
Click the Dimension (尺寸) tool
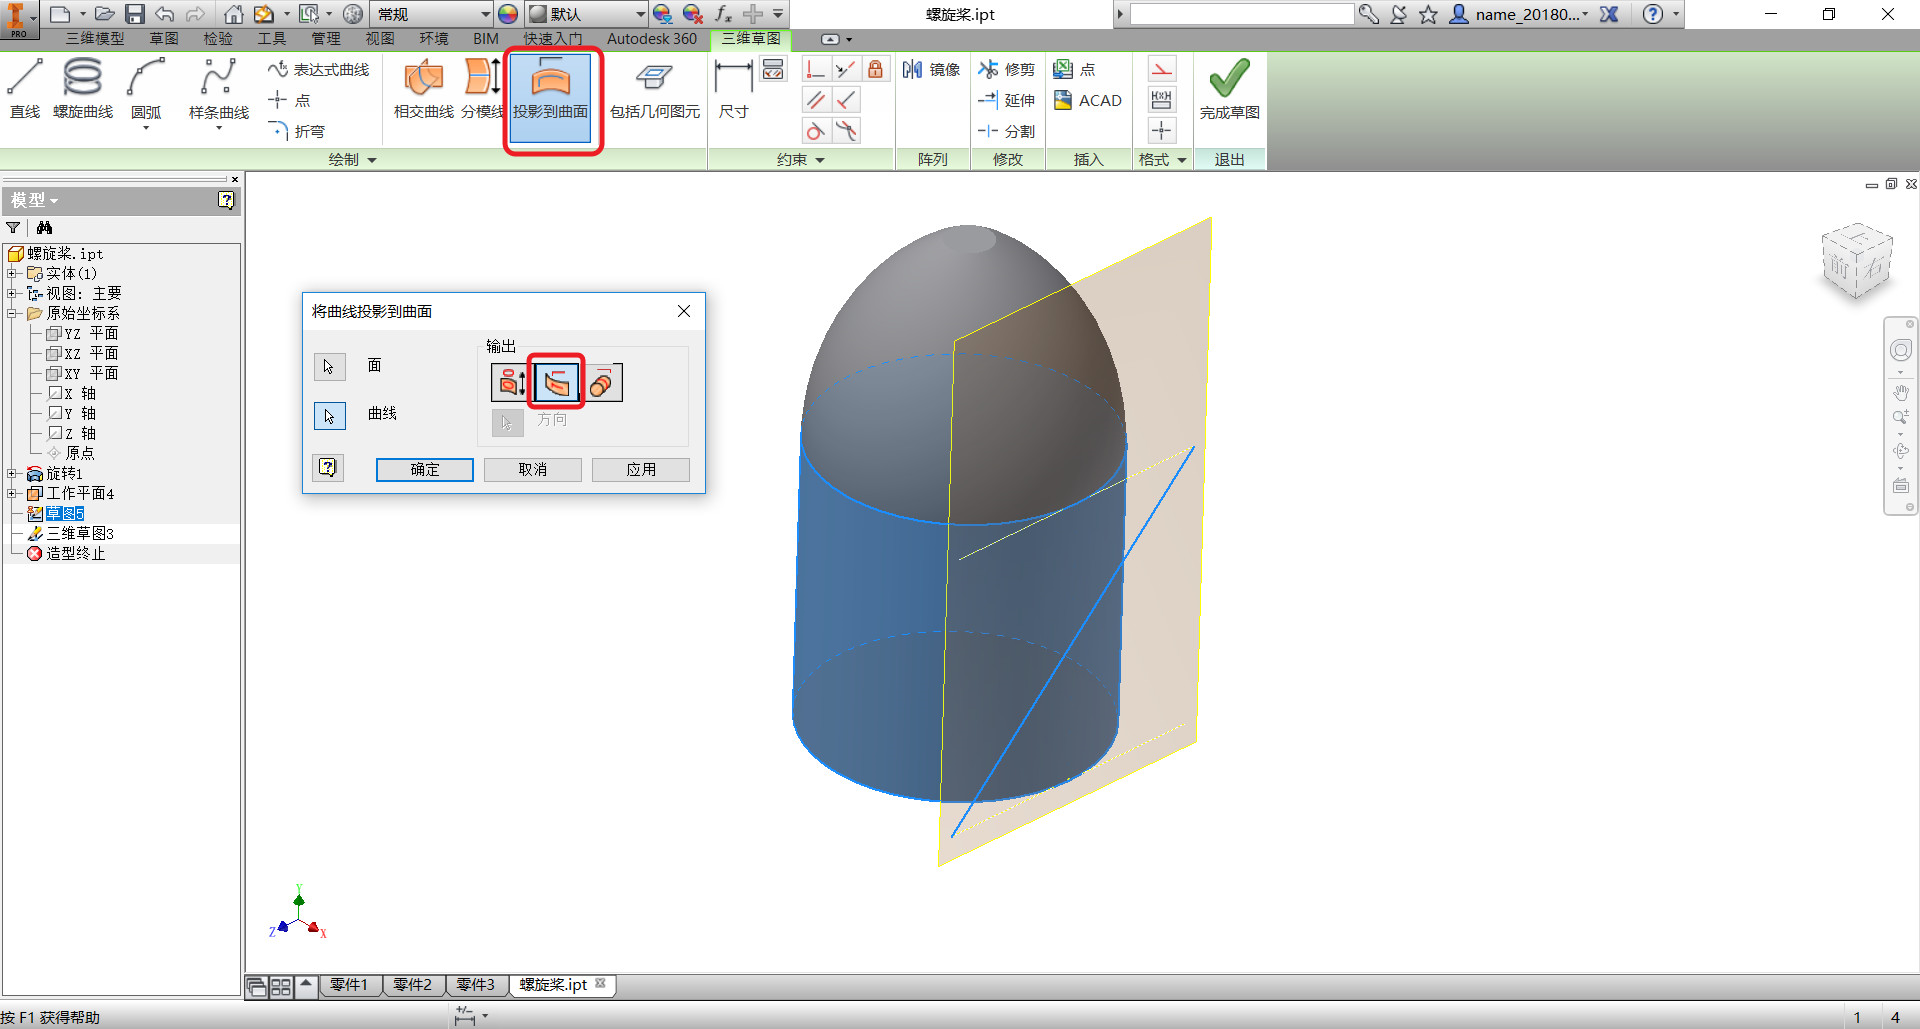click(733, 88)
